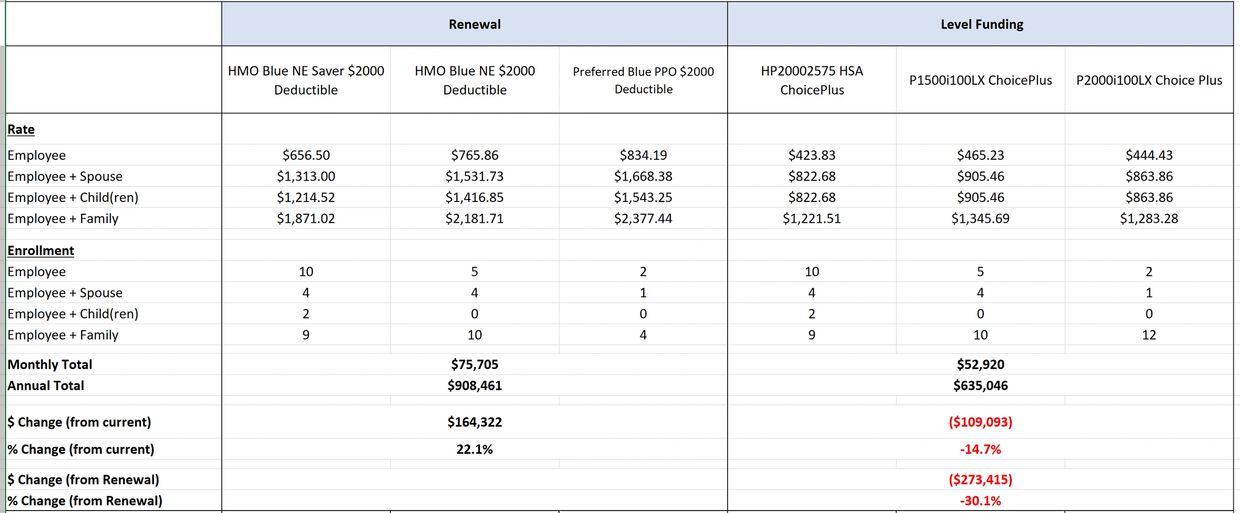
Task: Click the $1,313.00 spouse rate cell
Action: point(306,176)
